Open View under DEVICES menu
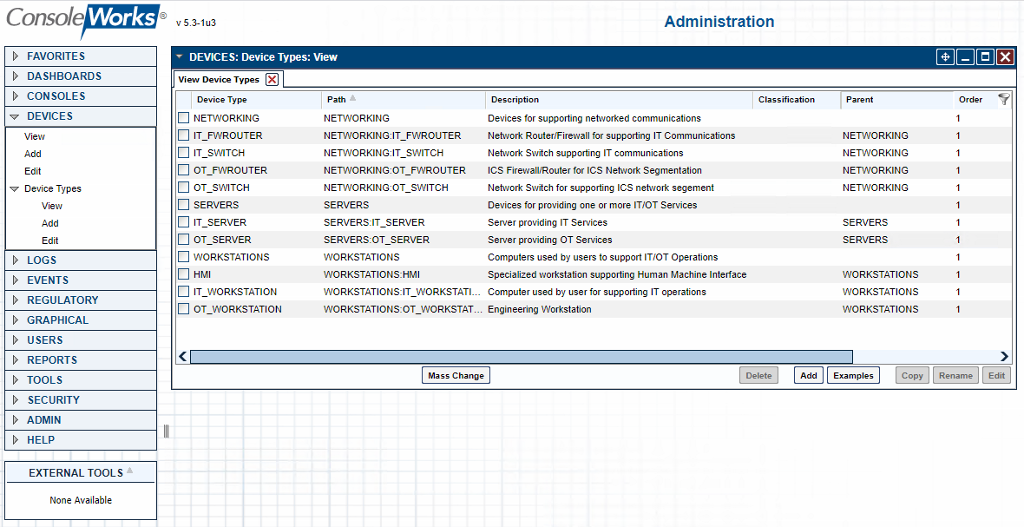This screenshot has height=527, width=1024. [35, 136]
